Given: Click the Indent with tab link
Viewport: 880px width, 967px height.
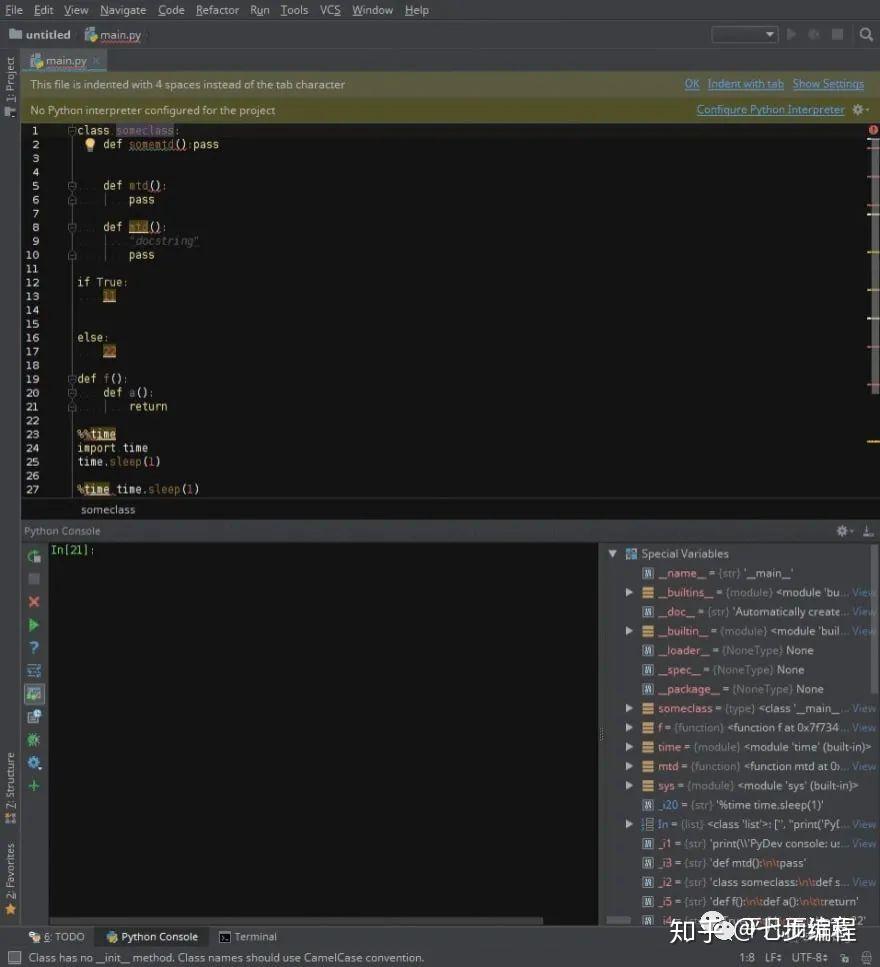Looking at the screenshot, I should [746, 84].
